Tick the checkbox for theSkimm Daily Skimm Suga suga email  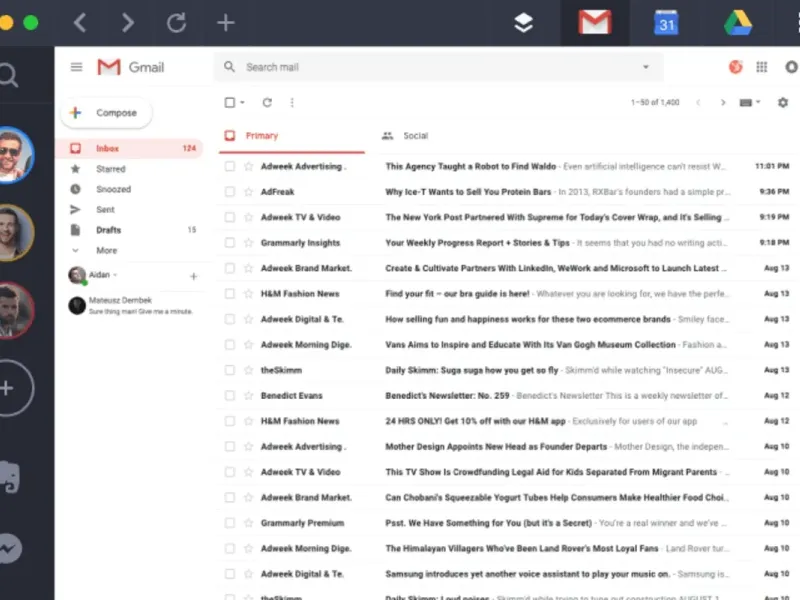230,370
